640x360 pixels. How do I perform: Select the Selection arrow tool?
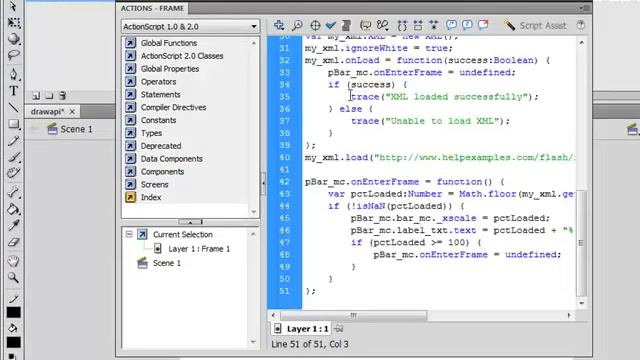(13, 7)
